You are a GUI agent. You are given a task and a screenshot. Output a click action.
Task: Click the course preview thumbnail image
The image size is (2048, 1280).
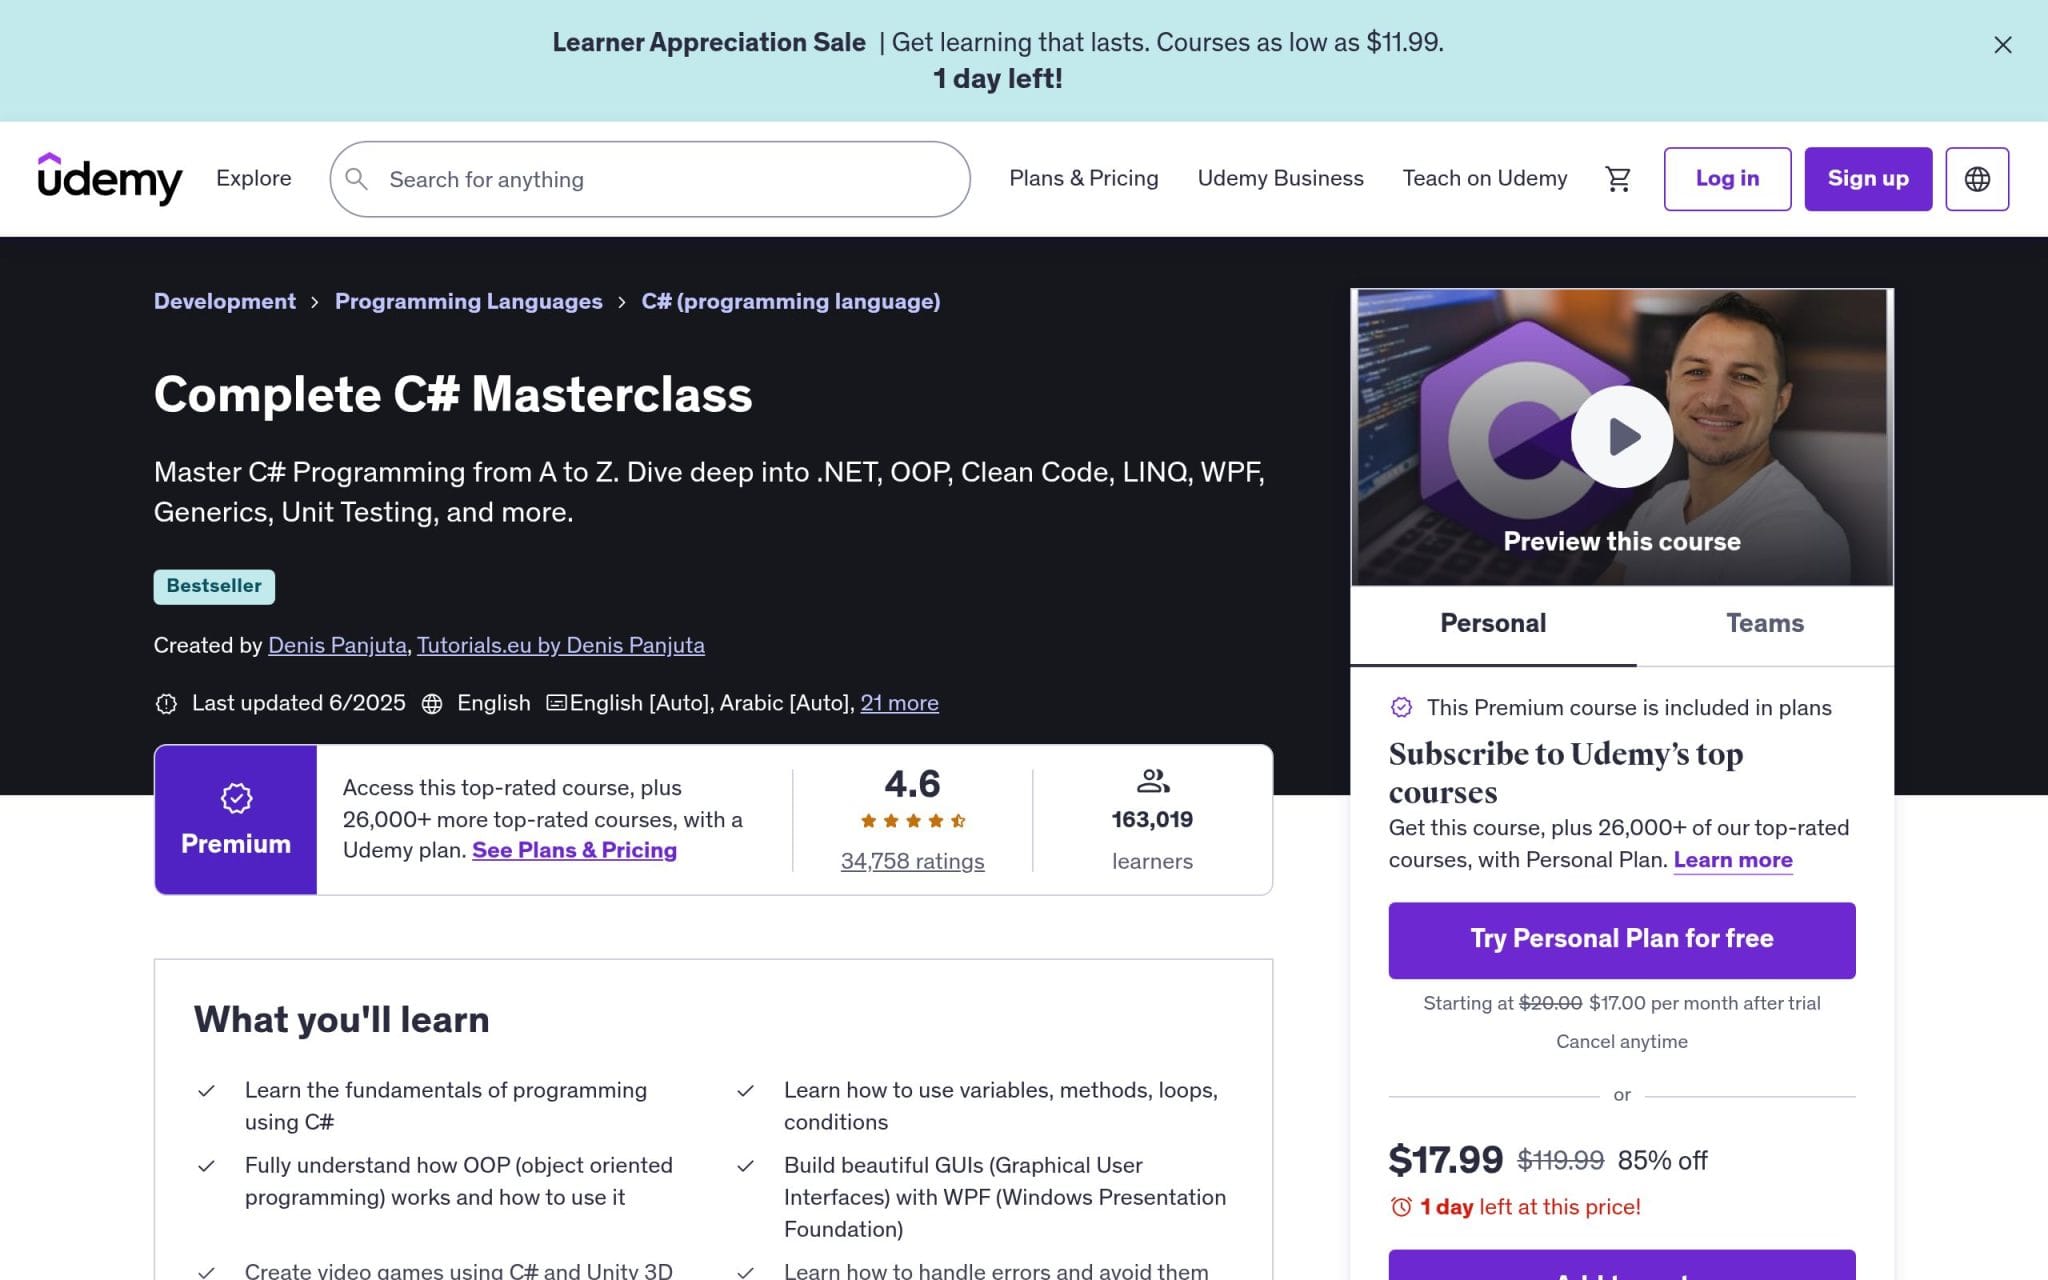tap(1621, 437)
